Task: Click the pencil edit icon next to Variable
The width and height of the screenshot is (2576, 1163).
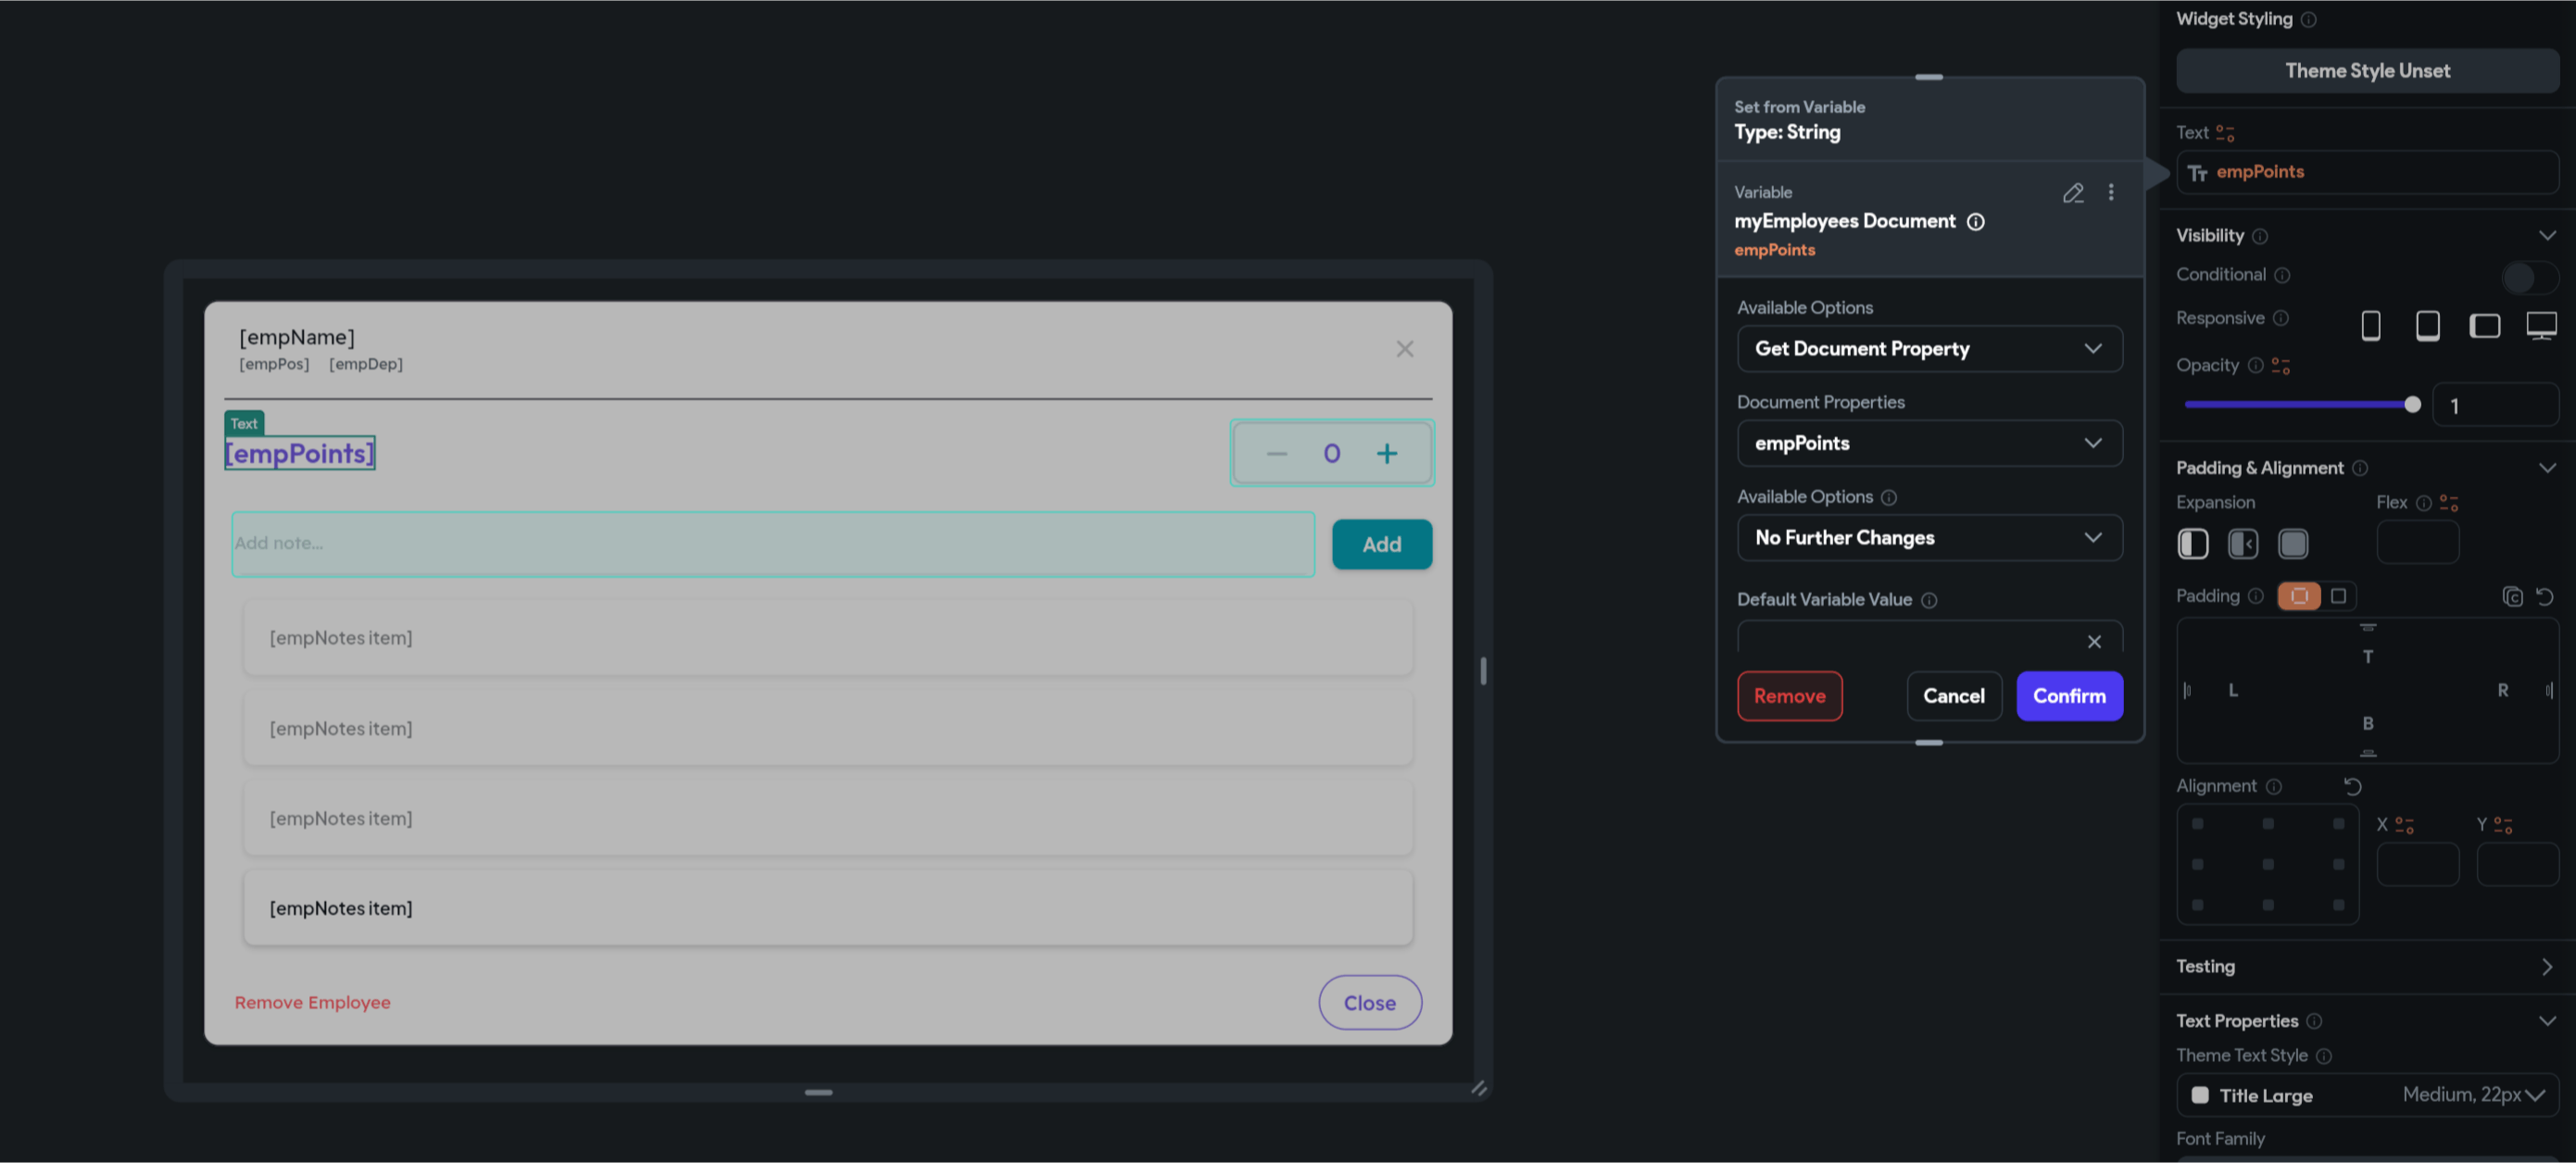Action: pyautogui.click(x=2073, y=193)
